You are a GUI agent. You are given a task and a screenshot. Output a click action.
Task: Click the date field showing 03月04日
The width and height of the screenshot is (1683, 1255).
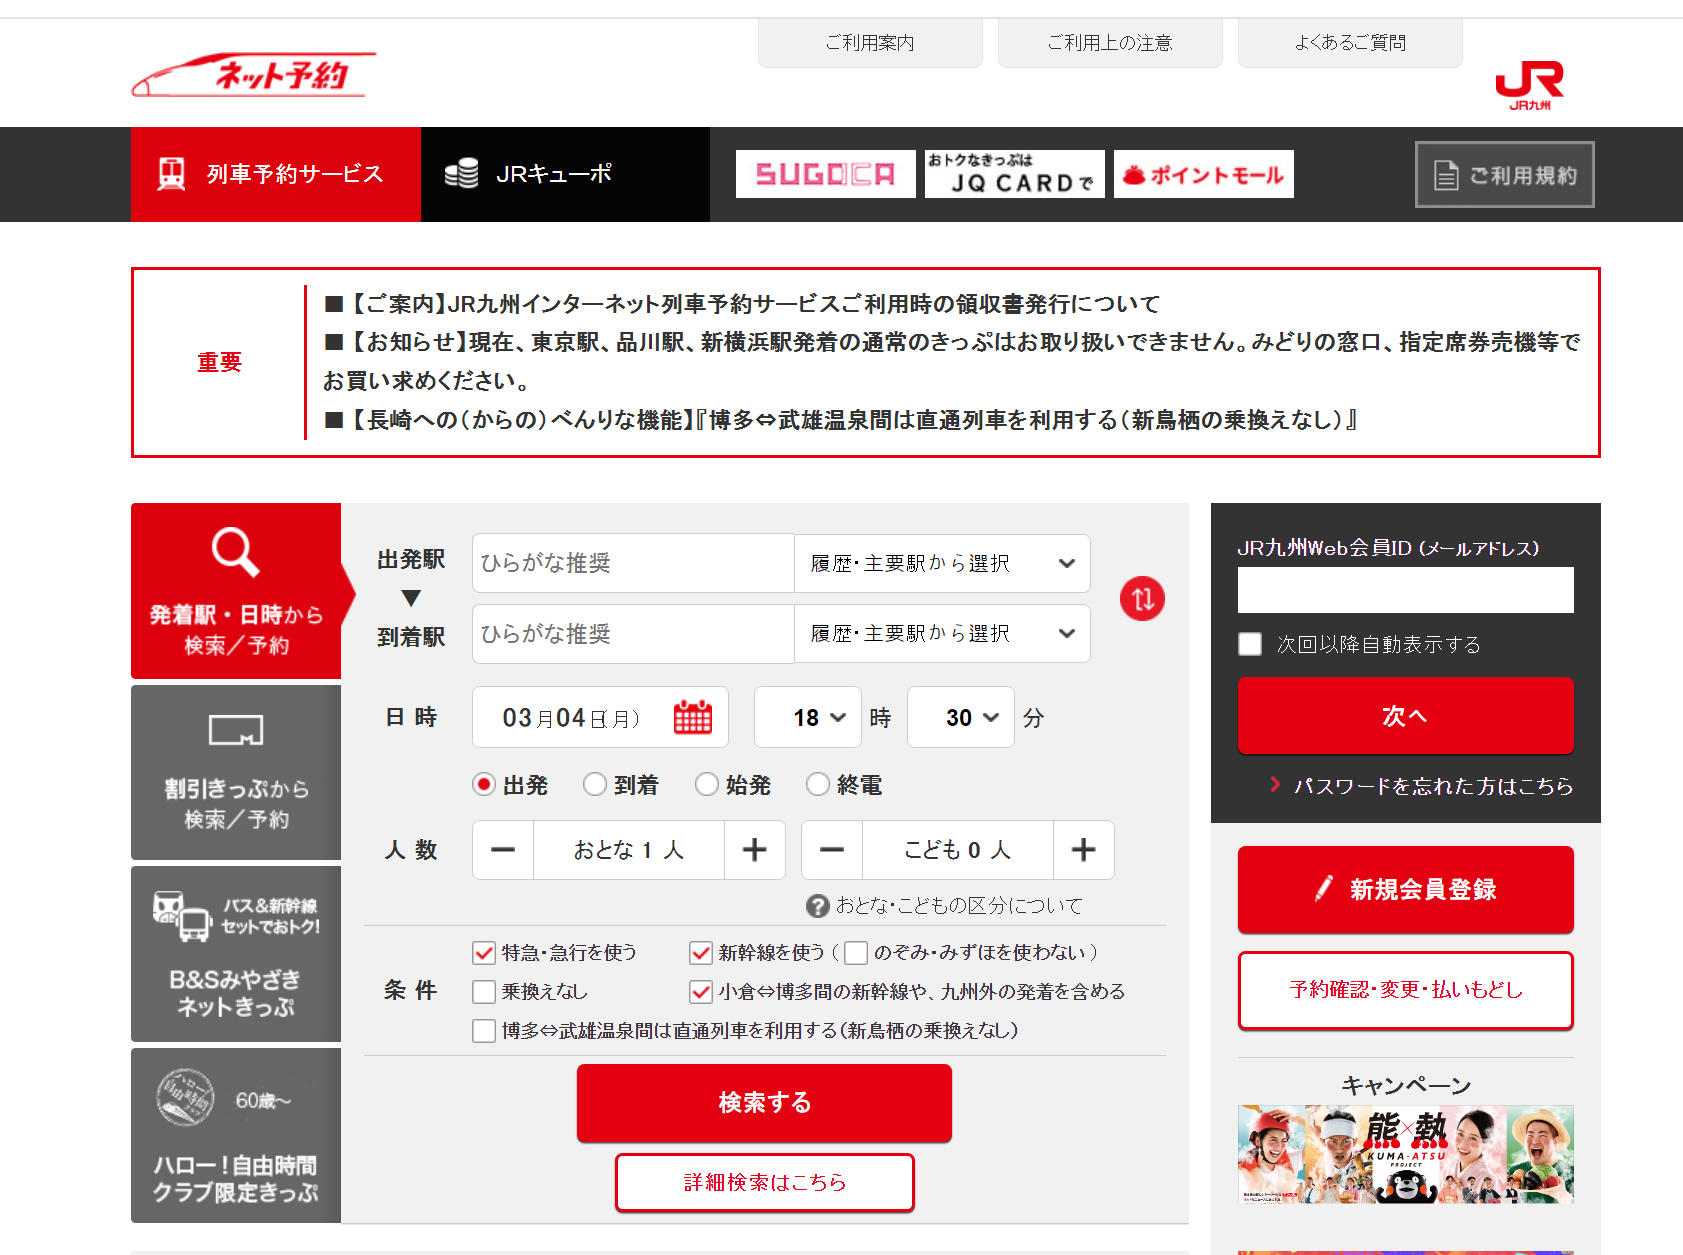600,717
